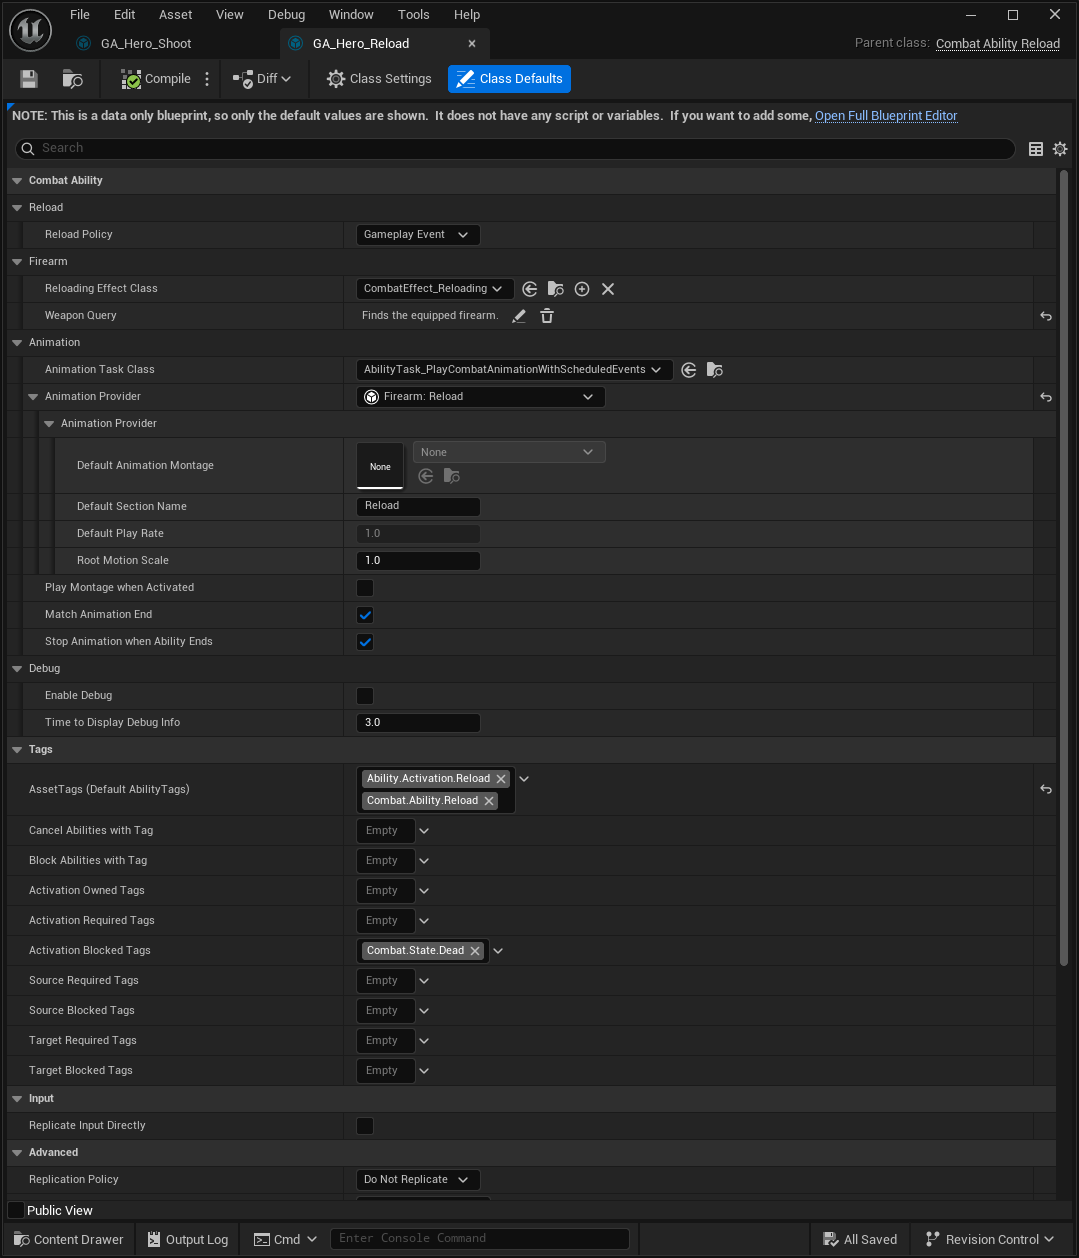Switch to GA_Hero_Shoot tab

[x=146, y=44]
